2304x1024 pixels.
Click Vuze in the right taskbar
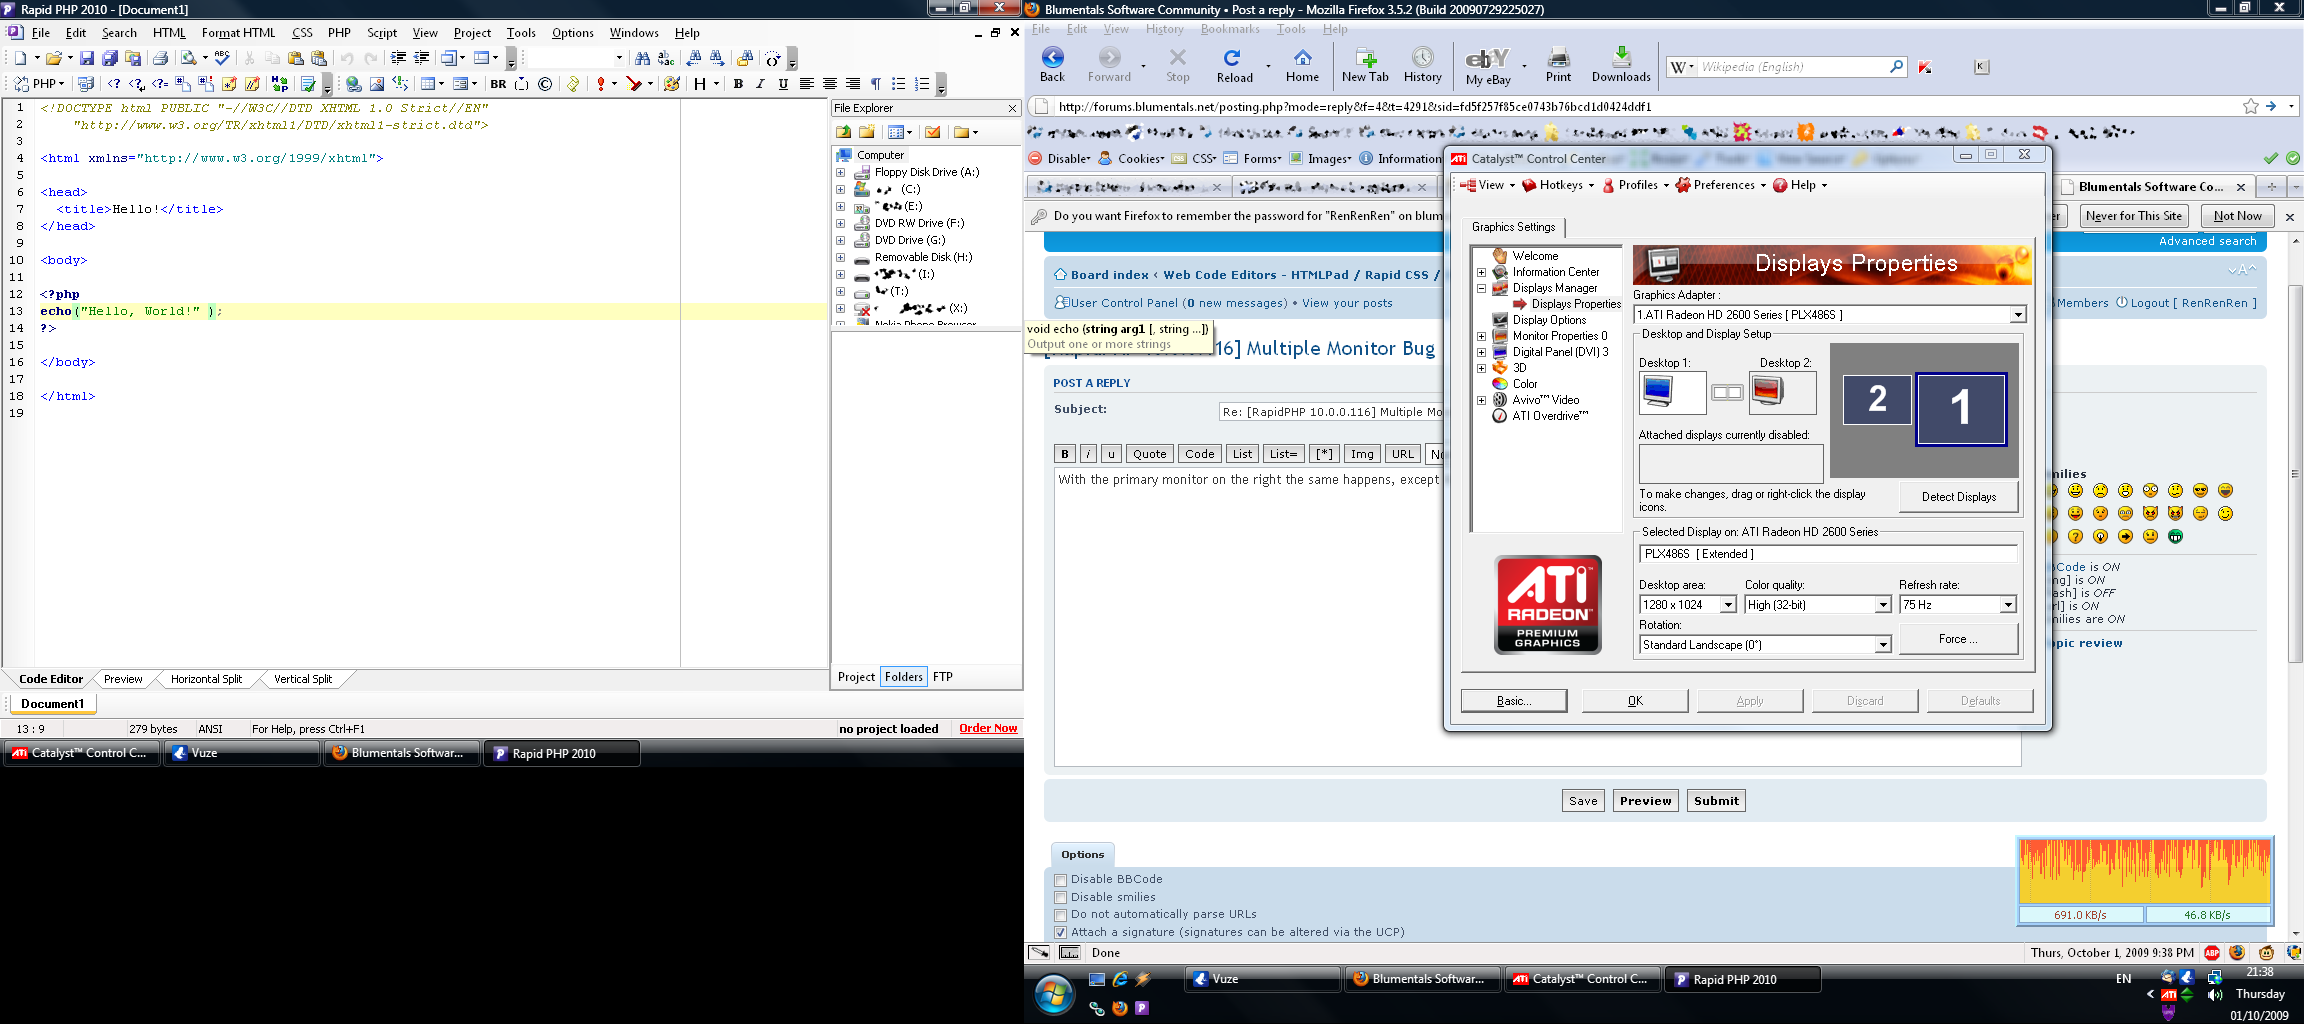coord(1262,980)
